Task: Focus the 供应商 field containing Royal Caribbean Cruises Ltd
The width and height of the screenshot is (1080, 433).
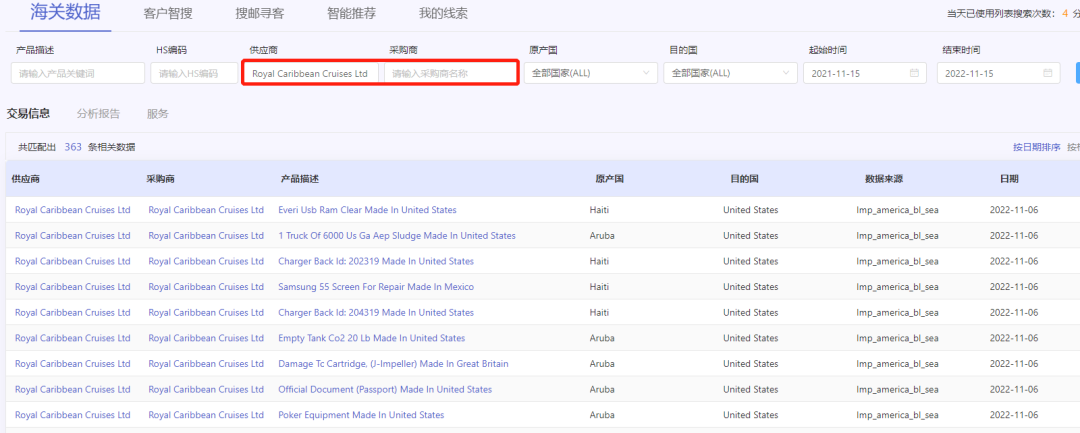Action: [x=311, y=73]
